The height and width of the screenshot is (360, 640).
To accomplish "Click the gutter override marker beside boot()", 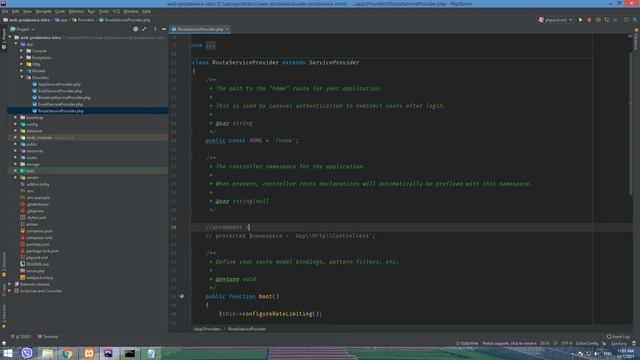I will [x=182, y=296].
